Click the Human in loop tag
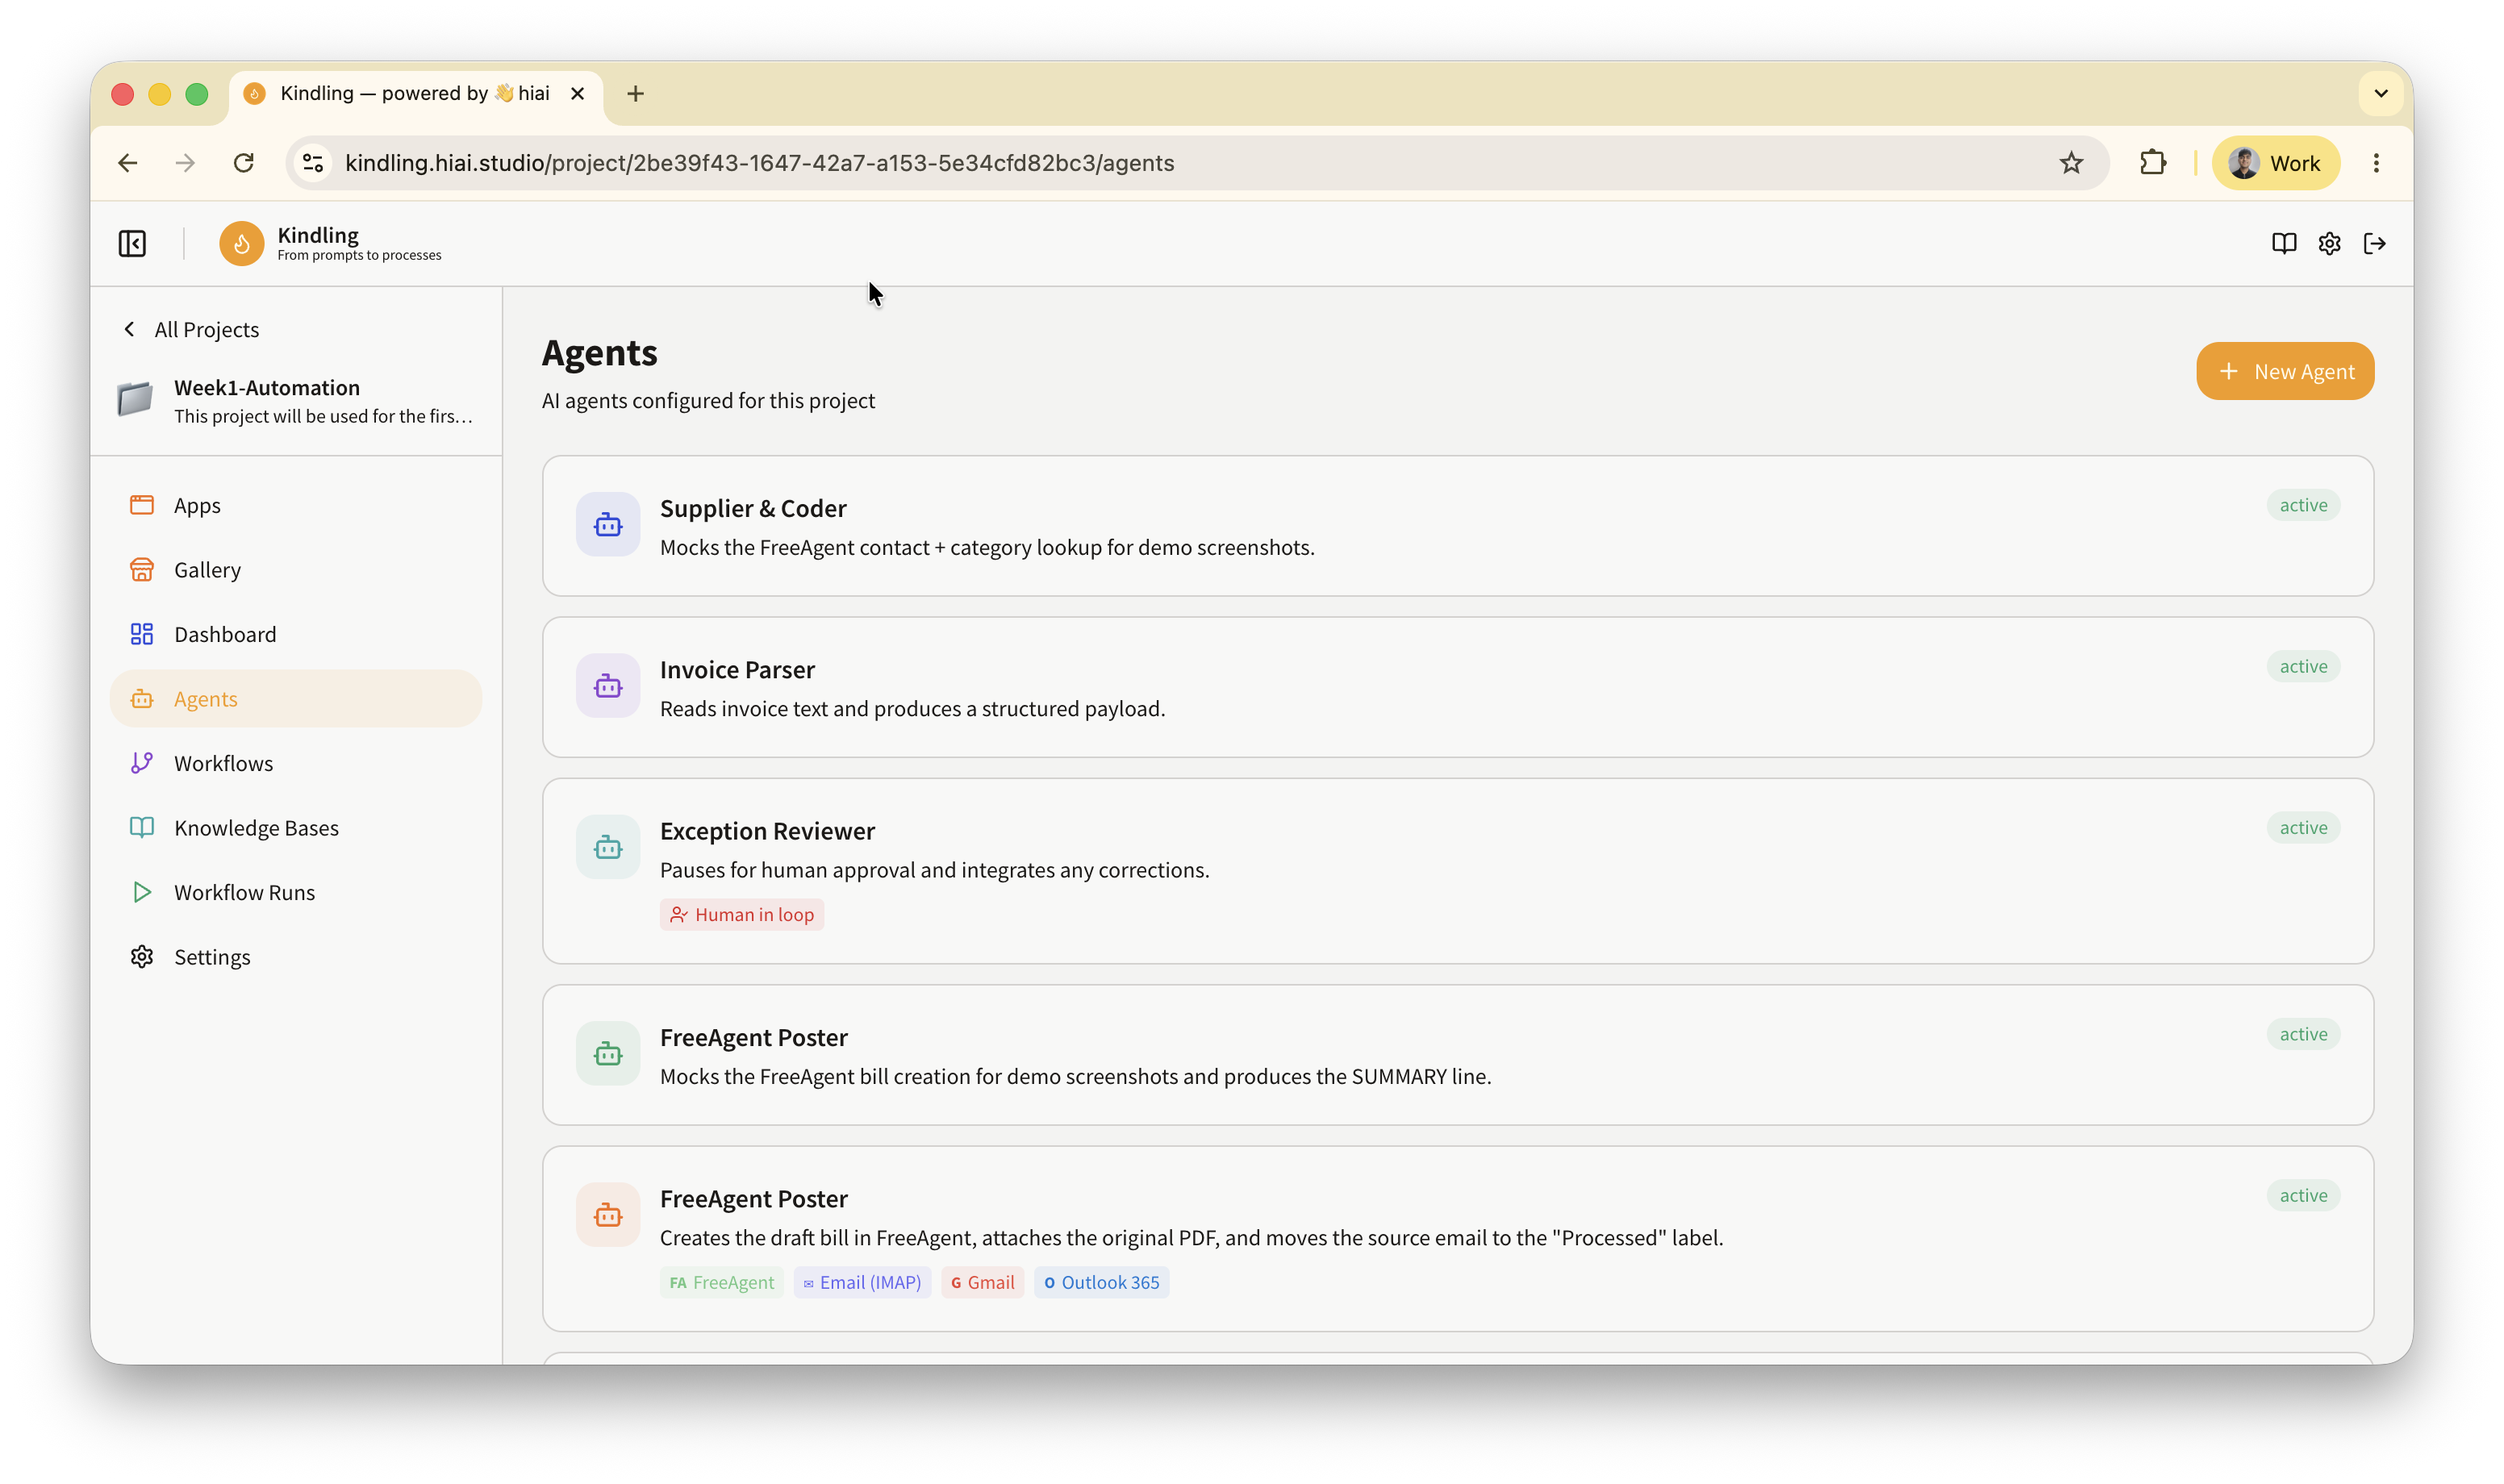 742,914
